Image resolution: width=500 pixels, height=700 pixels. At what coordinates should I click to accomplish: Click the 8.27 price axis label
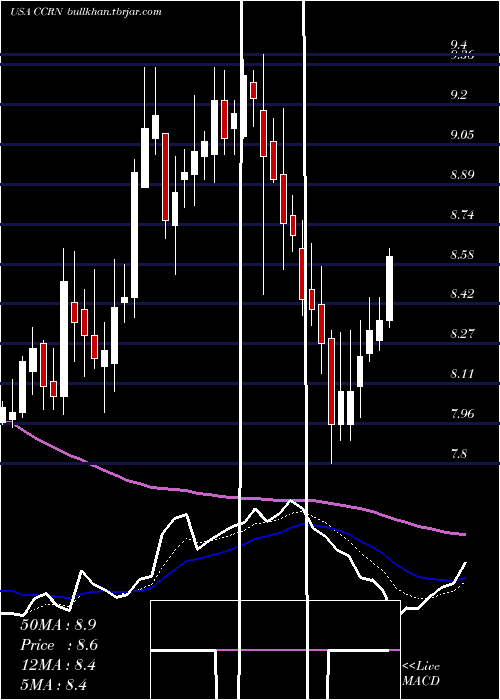click(462, 333)
